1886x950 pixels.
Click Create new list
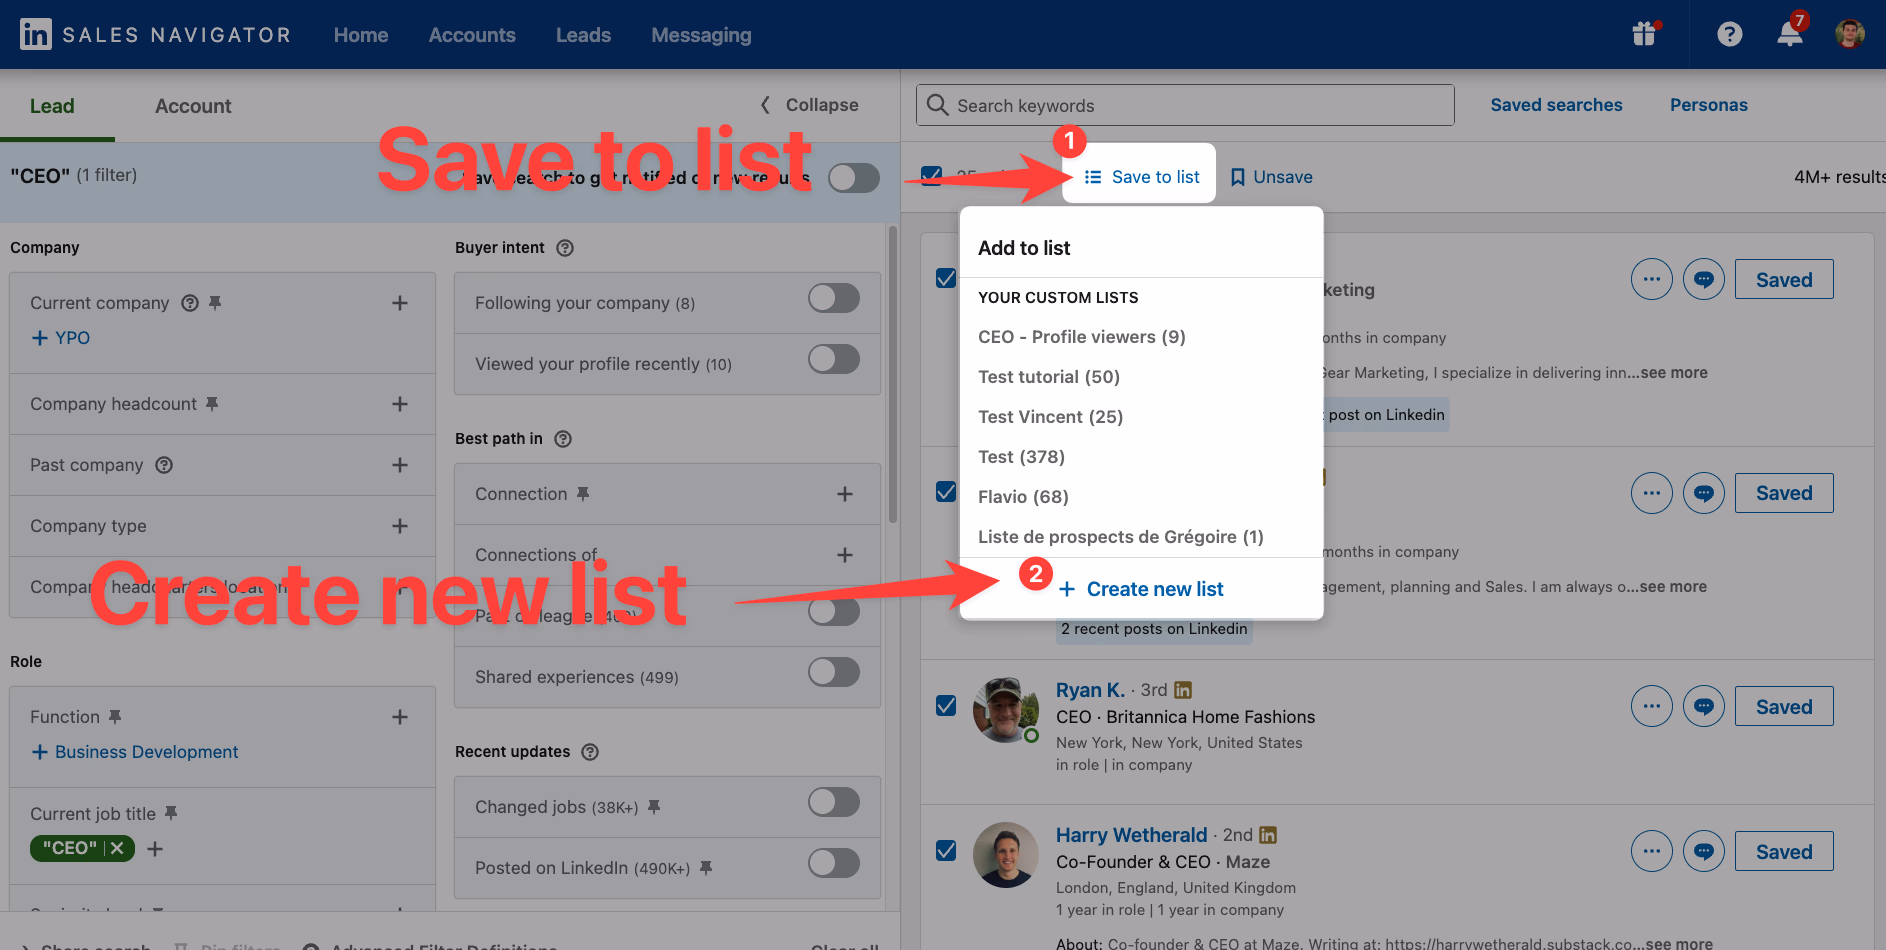(1141, 589)
